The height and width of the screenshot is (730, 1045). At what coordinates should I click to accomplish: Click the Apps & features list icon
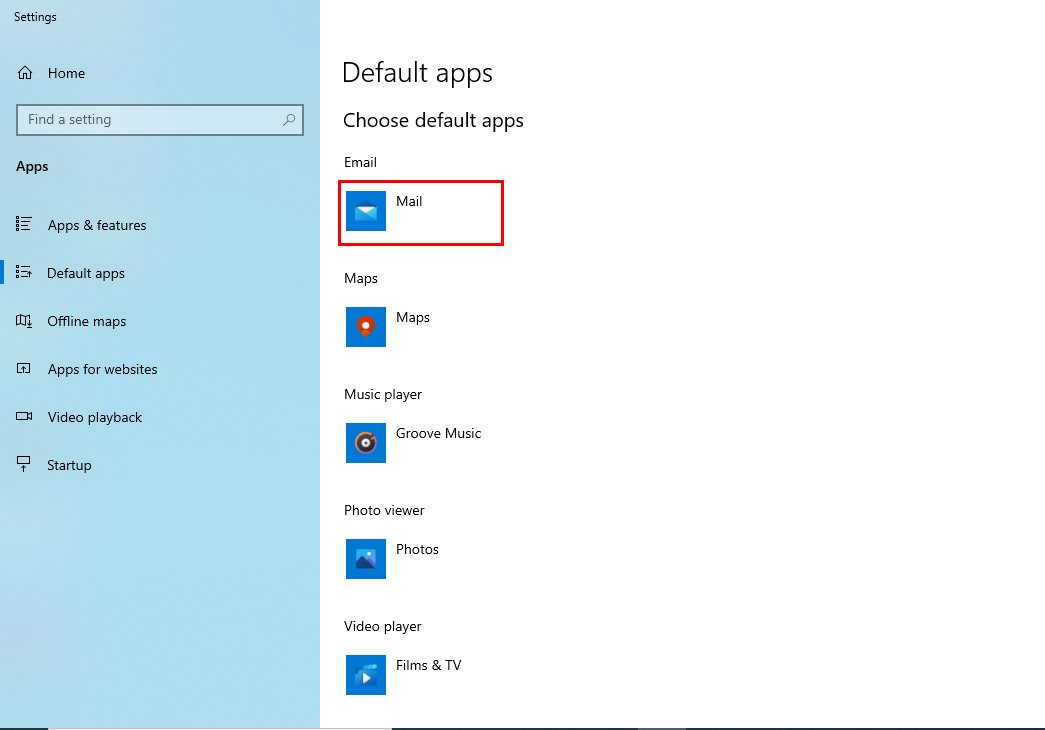tap(24, 224)
